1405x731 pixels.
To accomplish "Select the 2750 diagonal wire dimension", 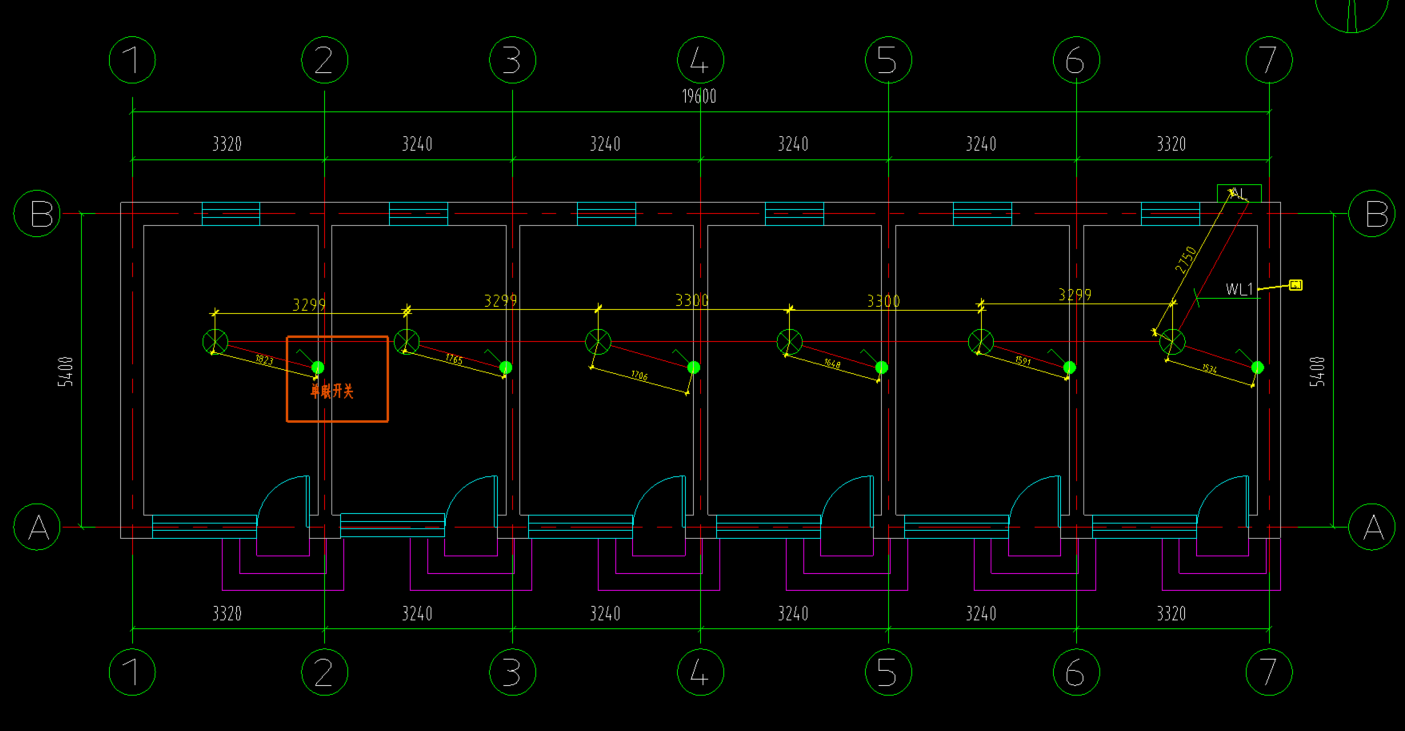I will (1186, 260).
